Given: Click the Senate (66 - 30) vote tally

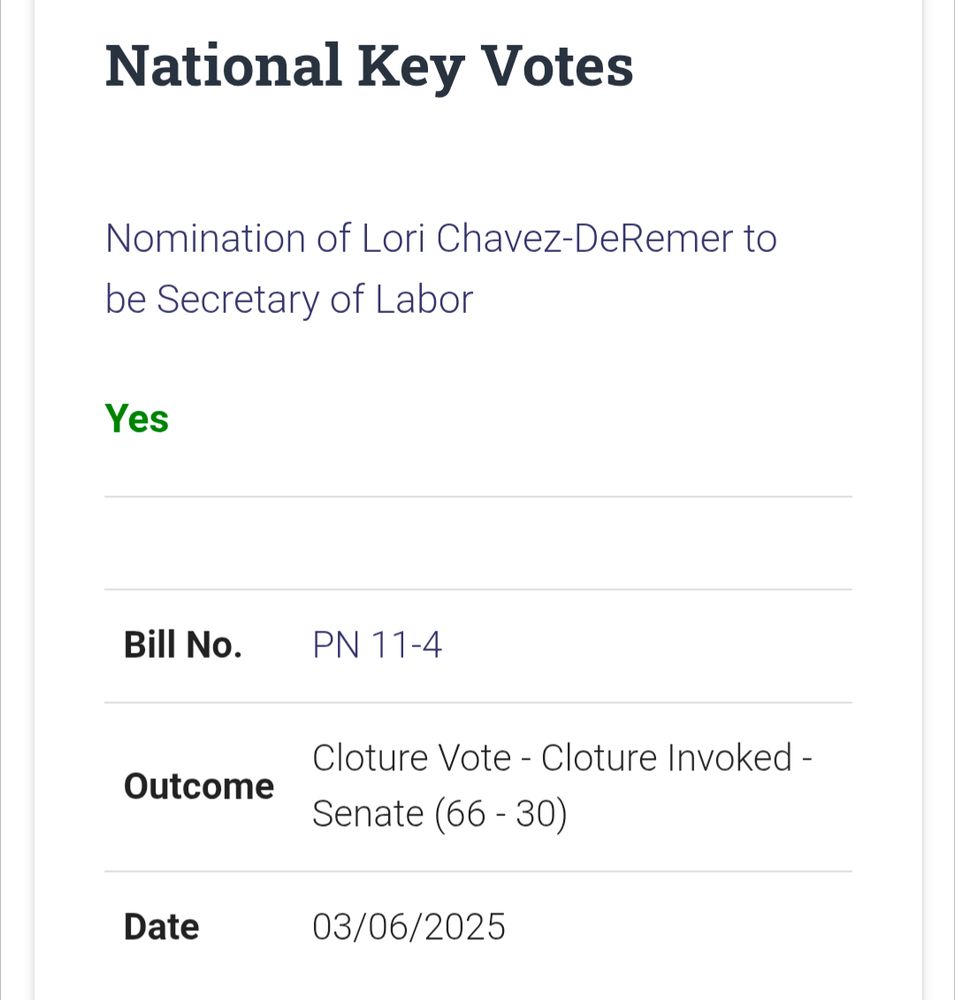Looking at the screenshot, I should (x=440, y=814).
